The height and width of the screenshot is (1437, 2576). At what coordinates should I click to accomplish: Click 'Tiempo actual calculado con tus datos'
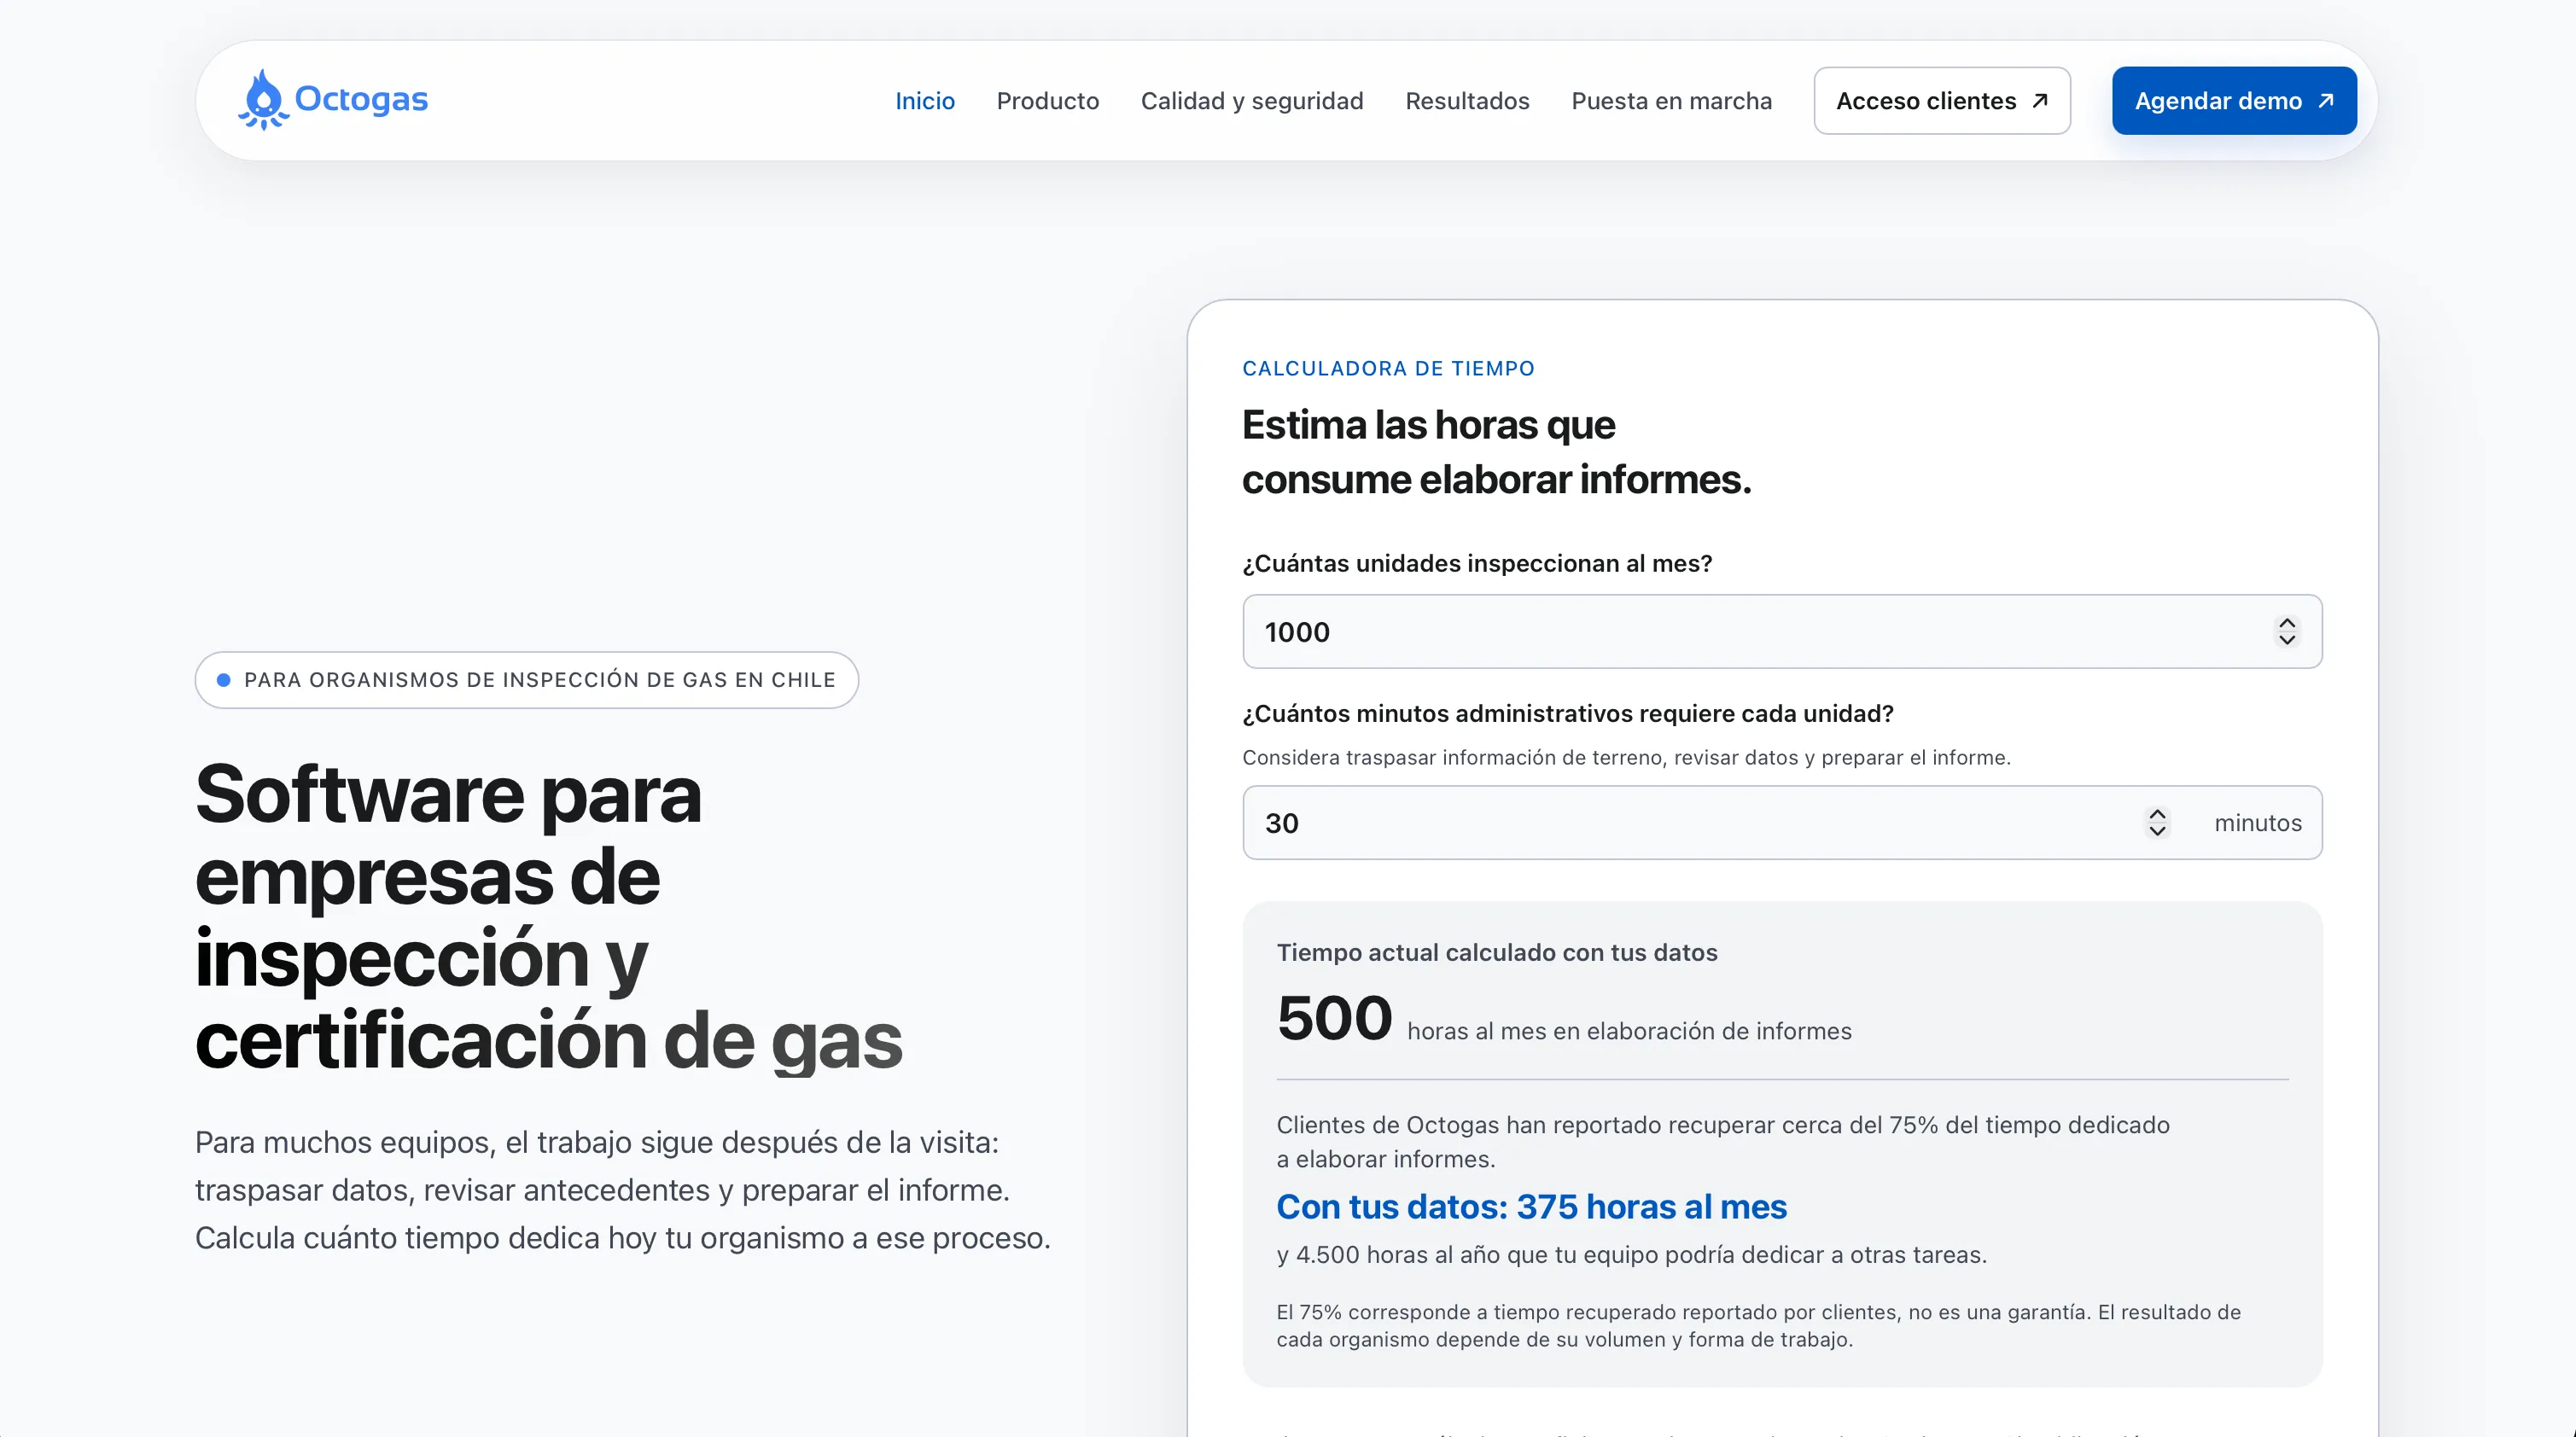1497,953
